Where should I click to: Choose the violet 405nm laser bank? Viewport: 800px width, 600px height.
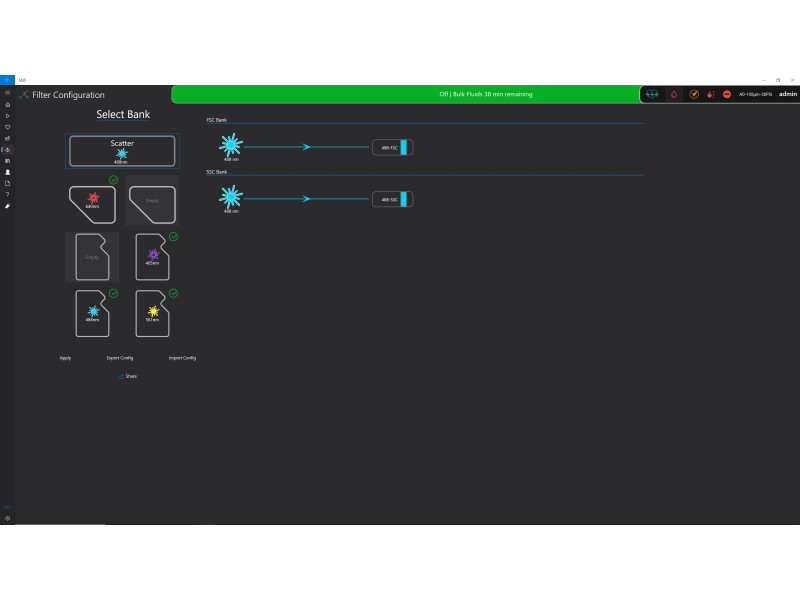coord(153,257)
